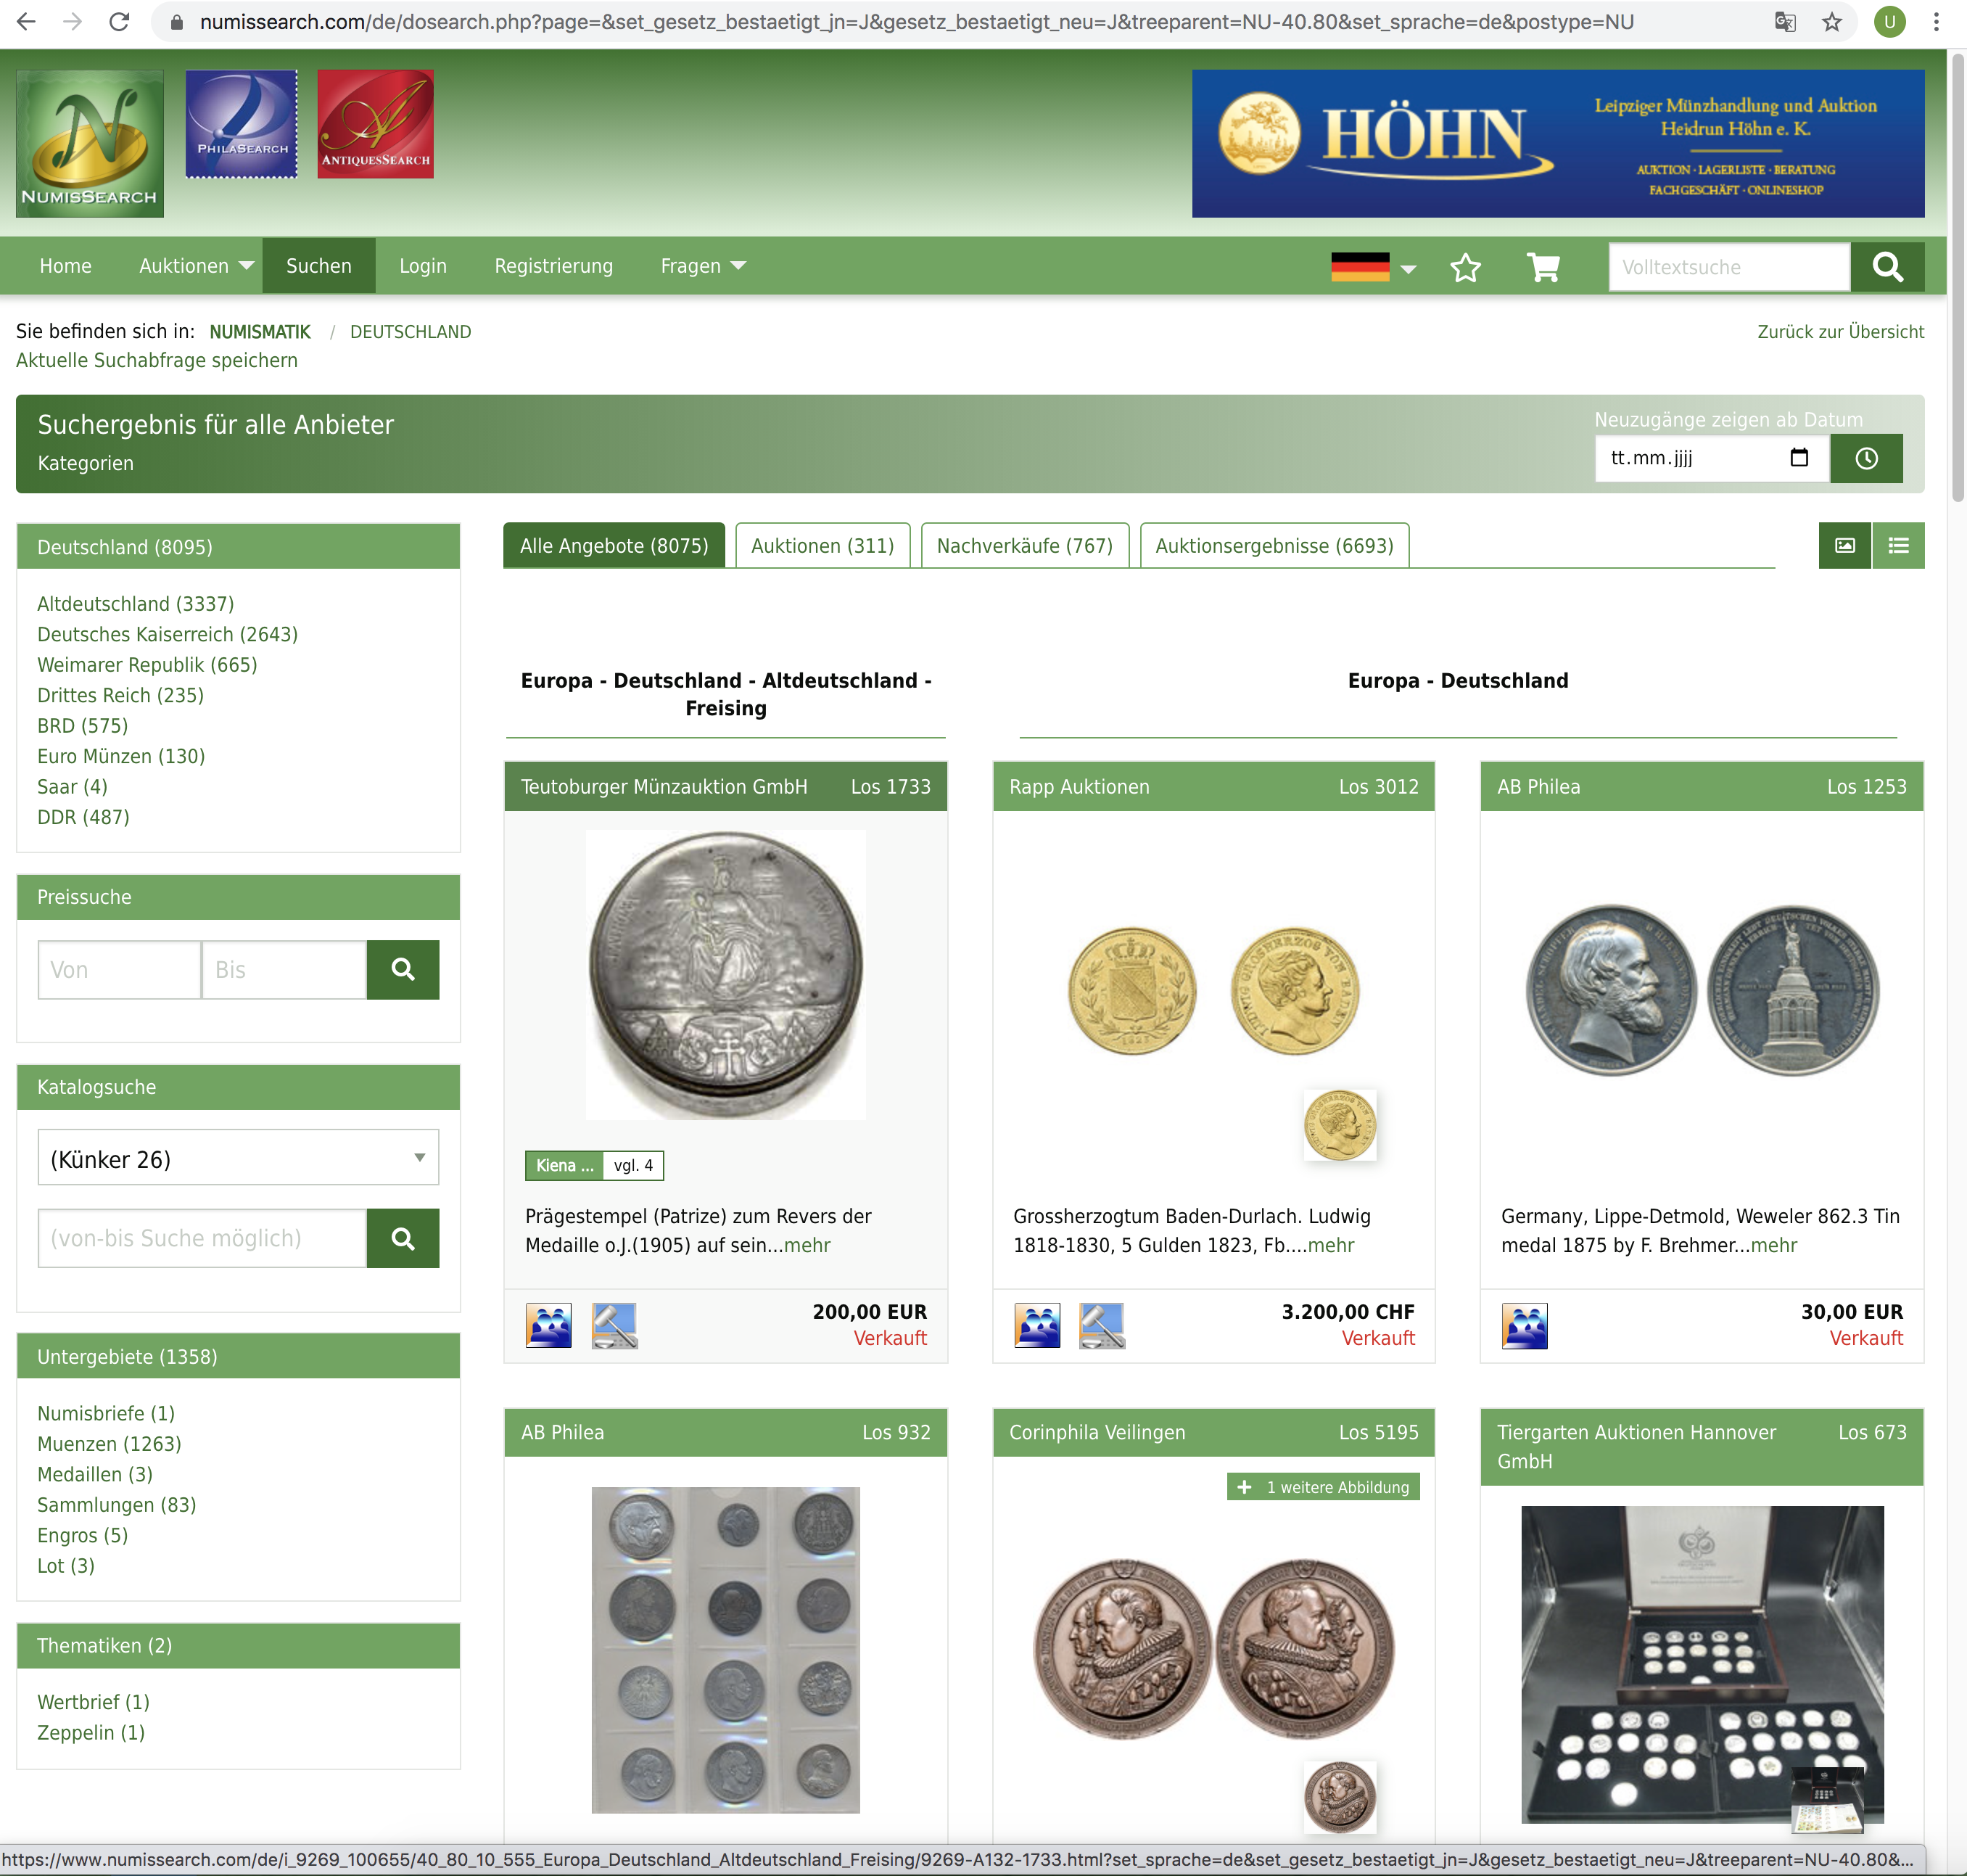Open the German flag language dropdown

pos(1373,267)
